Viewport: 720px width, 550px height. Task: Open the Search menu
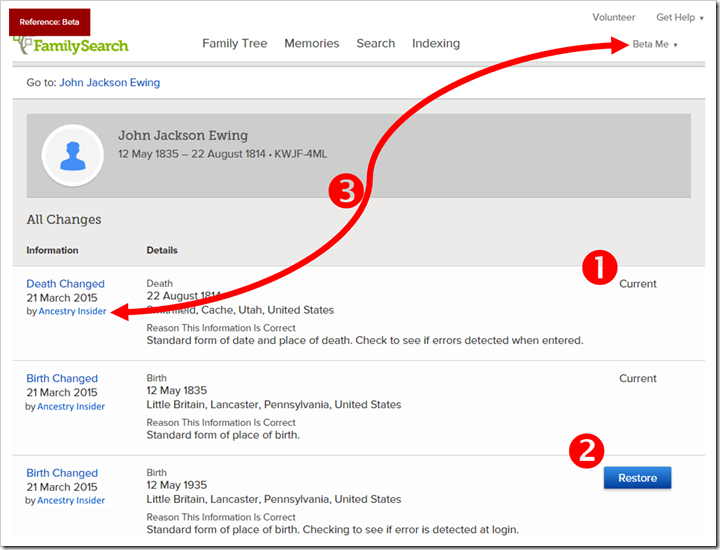click(x=376, y=43)
